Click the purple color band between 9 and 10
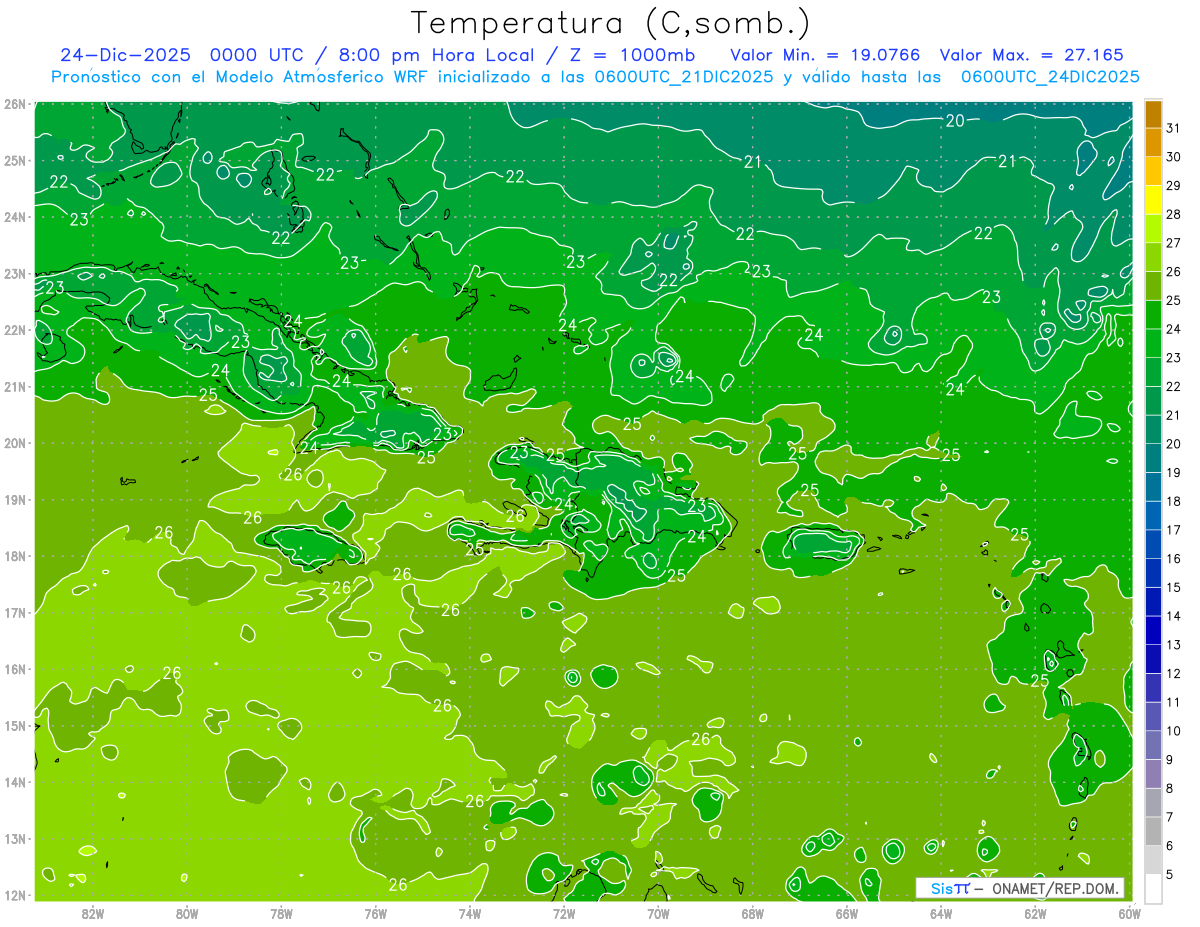This screenshot has height=927, width=1200. pyautogui.click(x=1154, y=746)
